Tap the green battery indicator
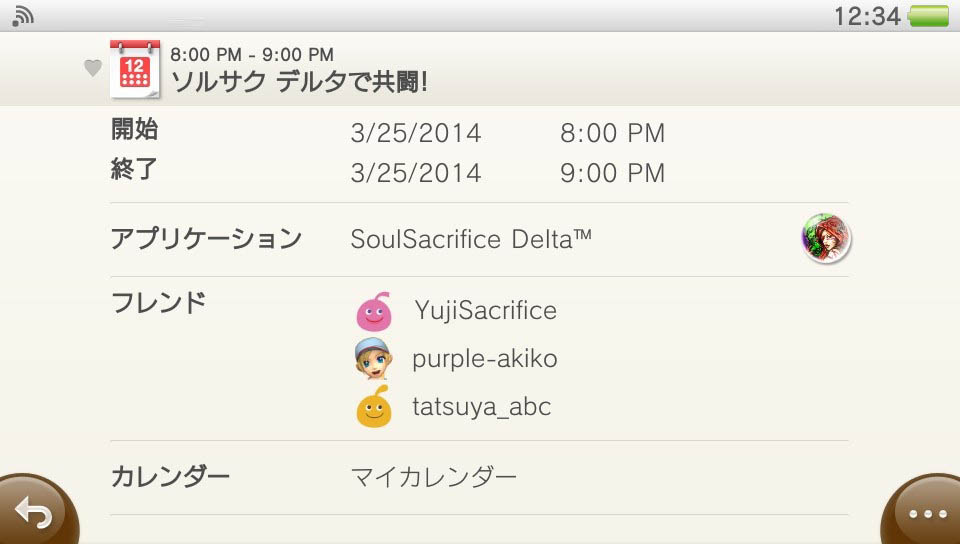960x544 pixels. [929, 16]
